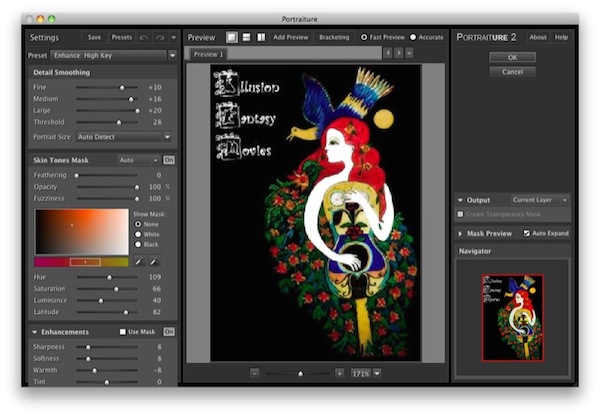
Task: Click the Fine smoothing slider handle
Action: 122,88
